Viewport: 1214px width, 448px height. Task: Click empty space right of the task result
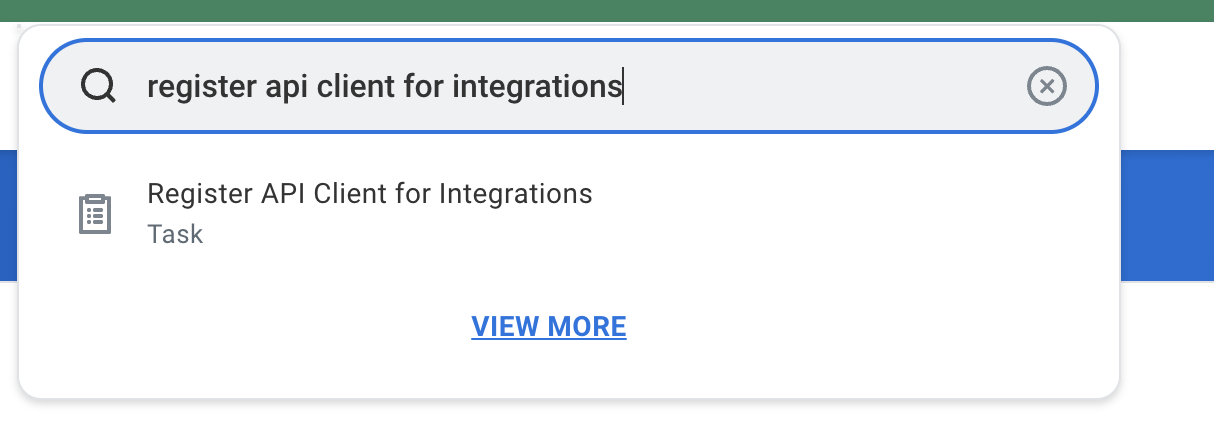[850, 213]
